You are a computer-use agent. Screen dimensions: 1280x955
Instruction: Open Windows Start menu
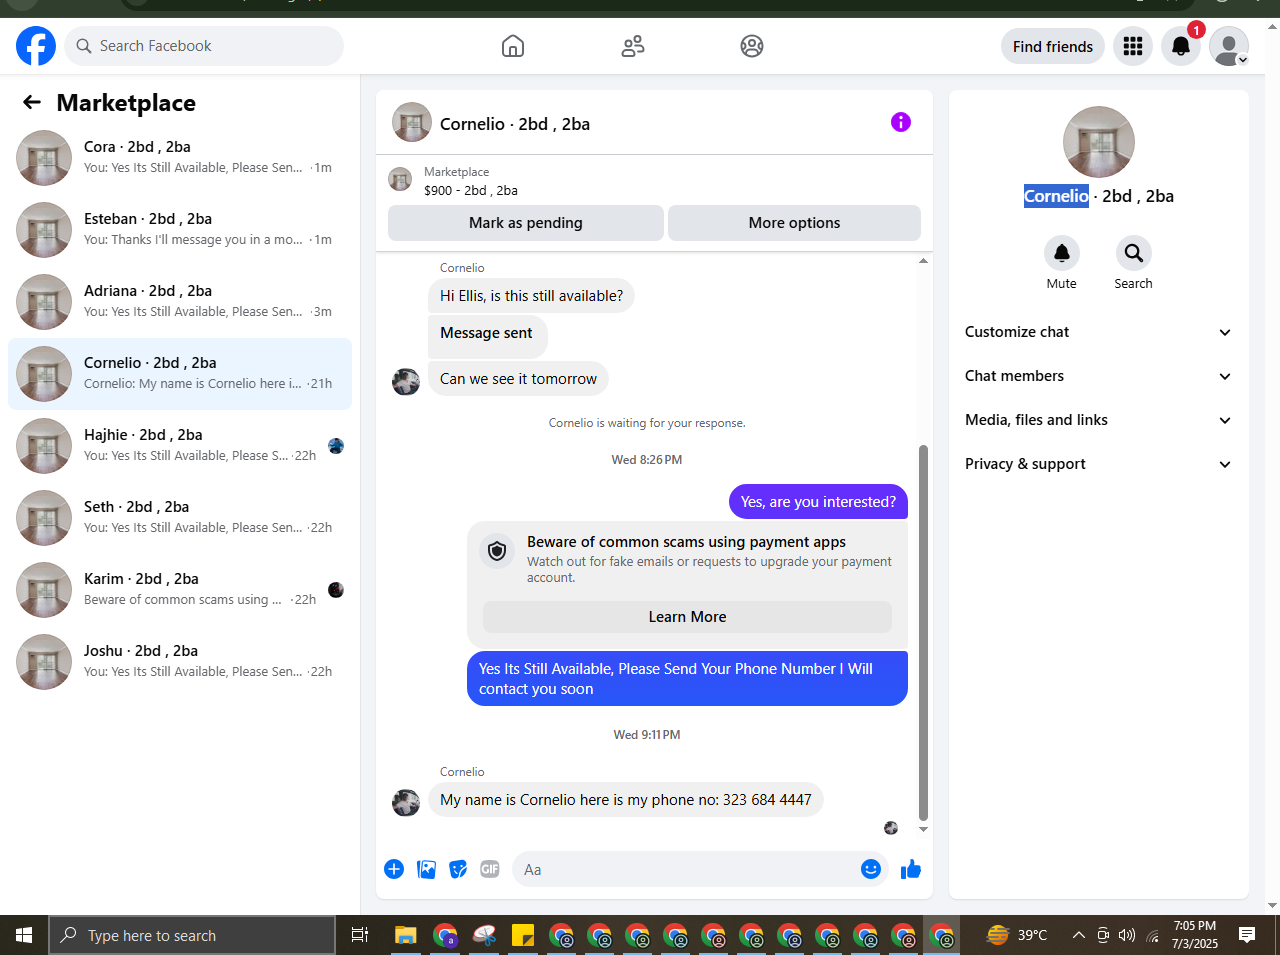pos(24,935)
